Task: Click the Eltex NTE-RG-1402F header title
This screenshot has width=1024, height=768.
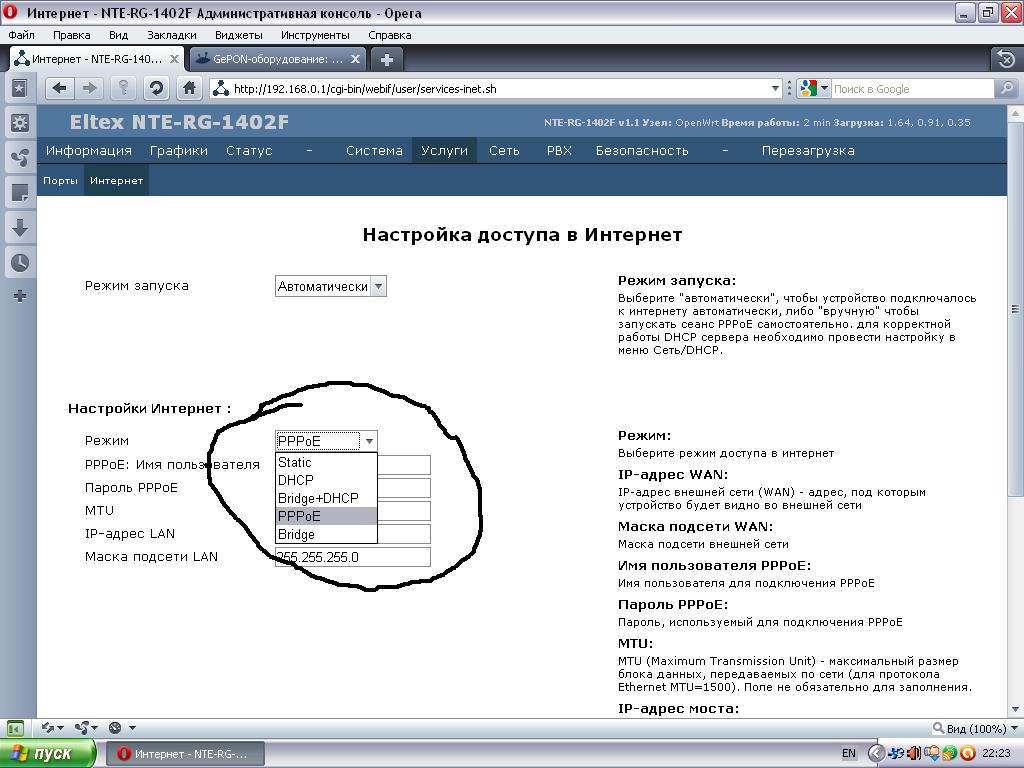Action: pyautogui.click(x=179, y=122)
